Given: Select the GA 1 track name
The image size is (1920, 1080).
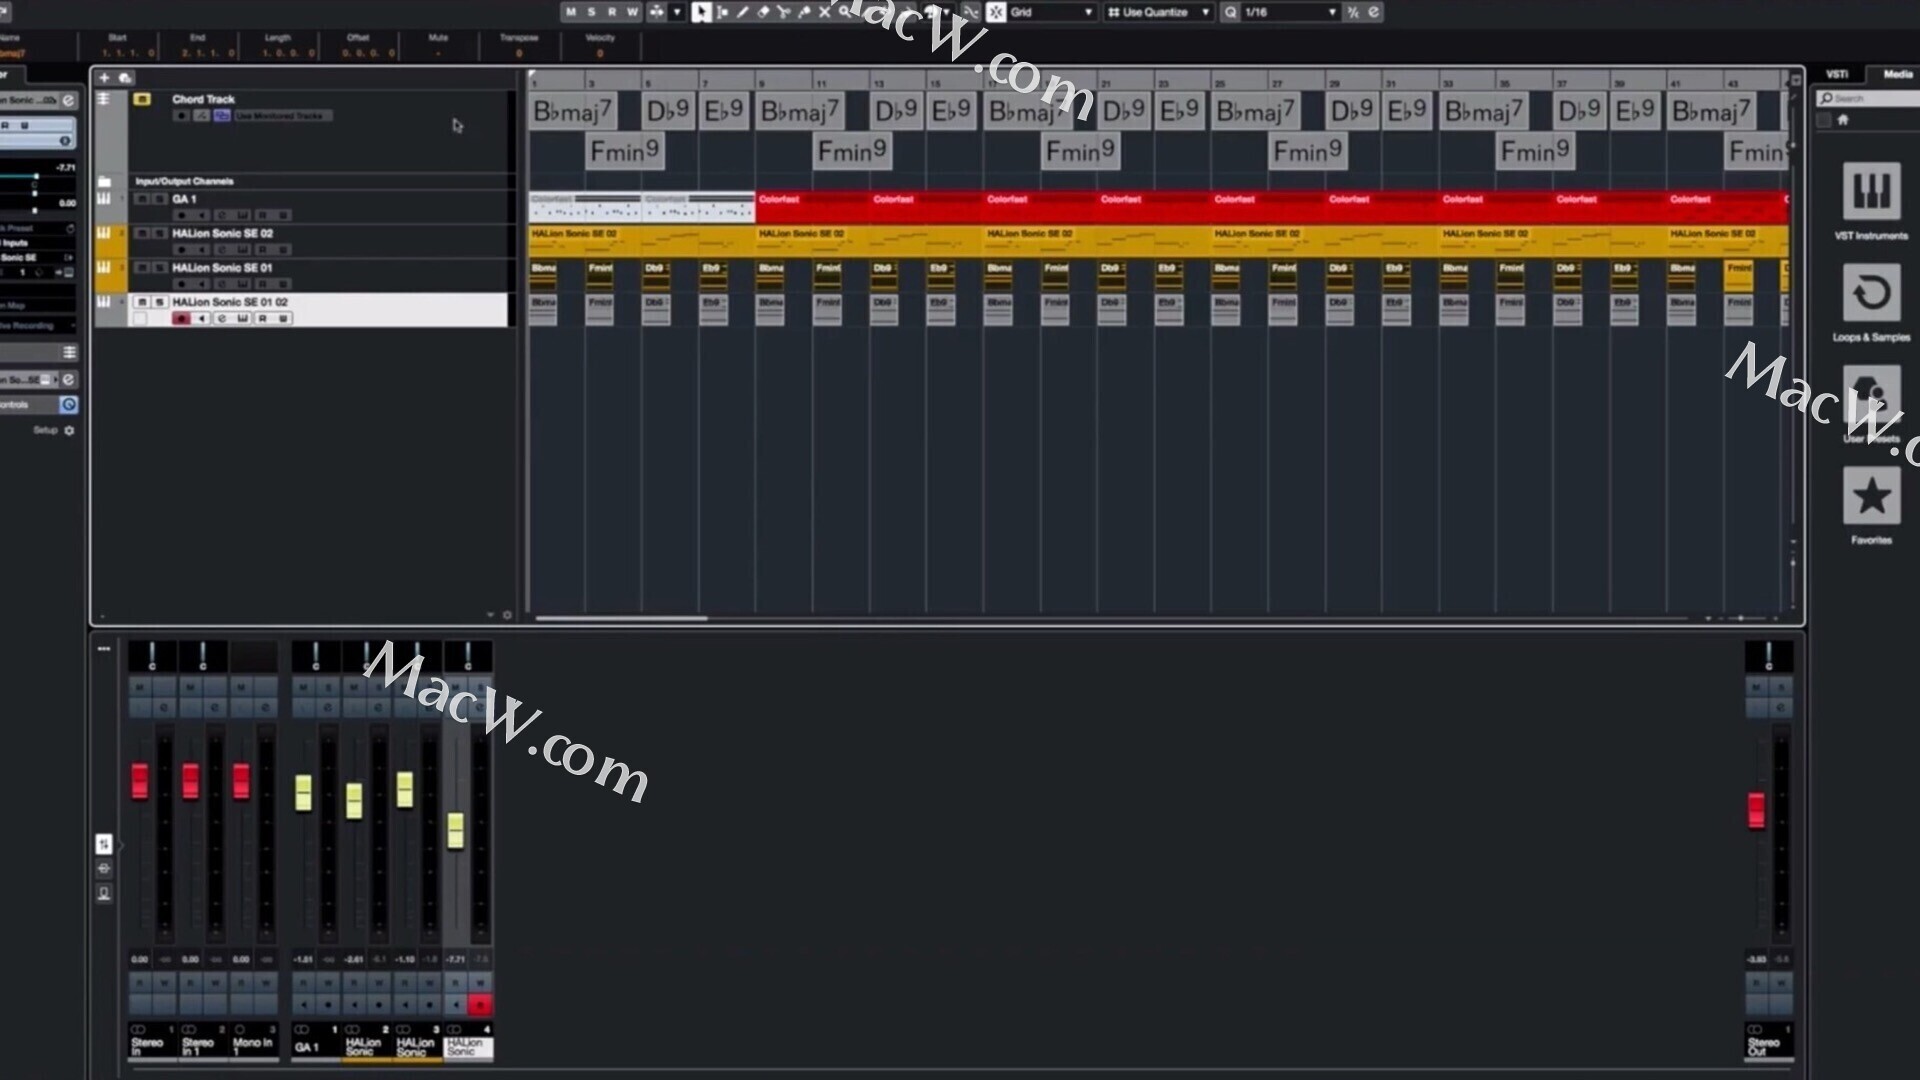Looking at the screenshot, I should [x=184, y=199].
